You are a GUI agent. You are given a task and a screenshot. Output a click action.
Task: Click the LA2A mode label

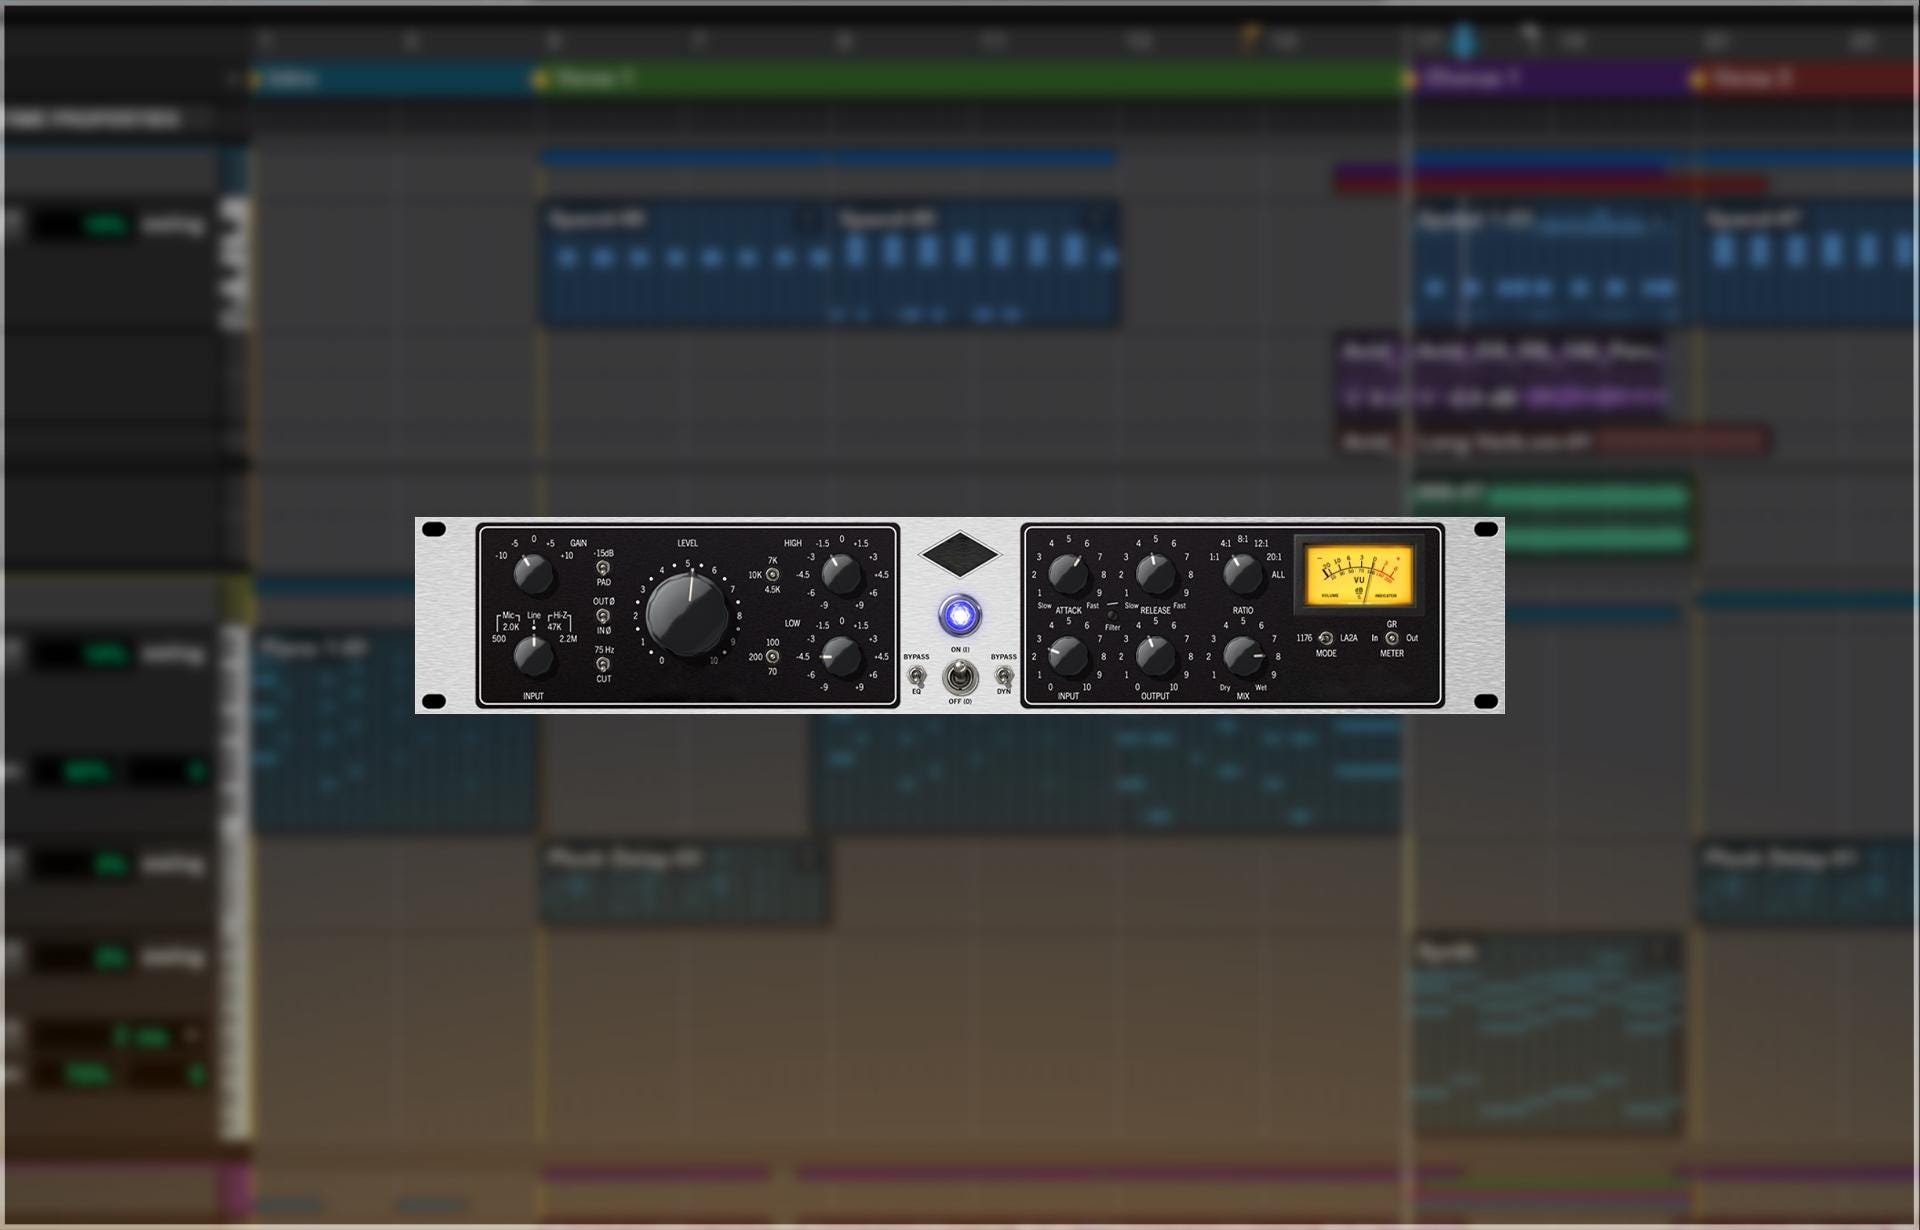click(1349, 638)
